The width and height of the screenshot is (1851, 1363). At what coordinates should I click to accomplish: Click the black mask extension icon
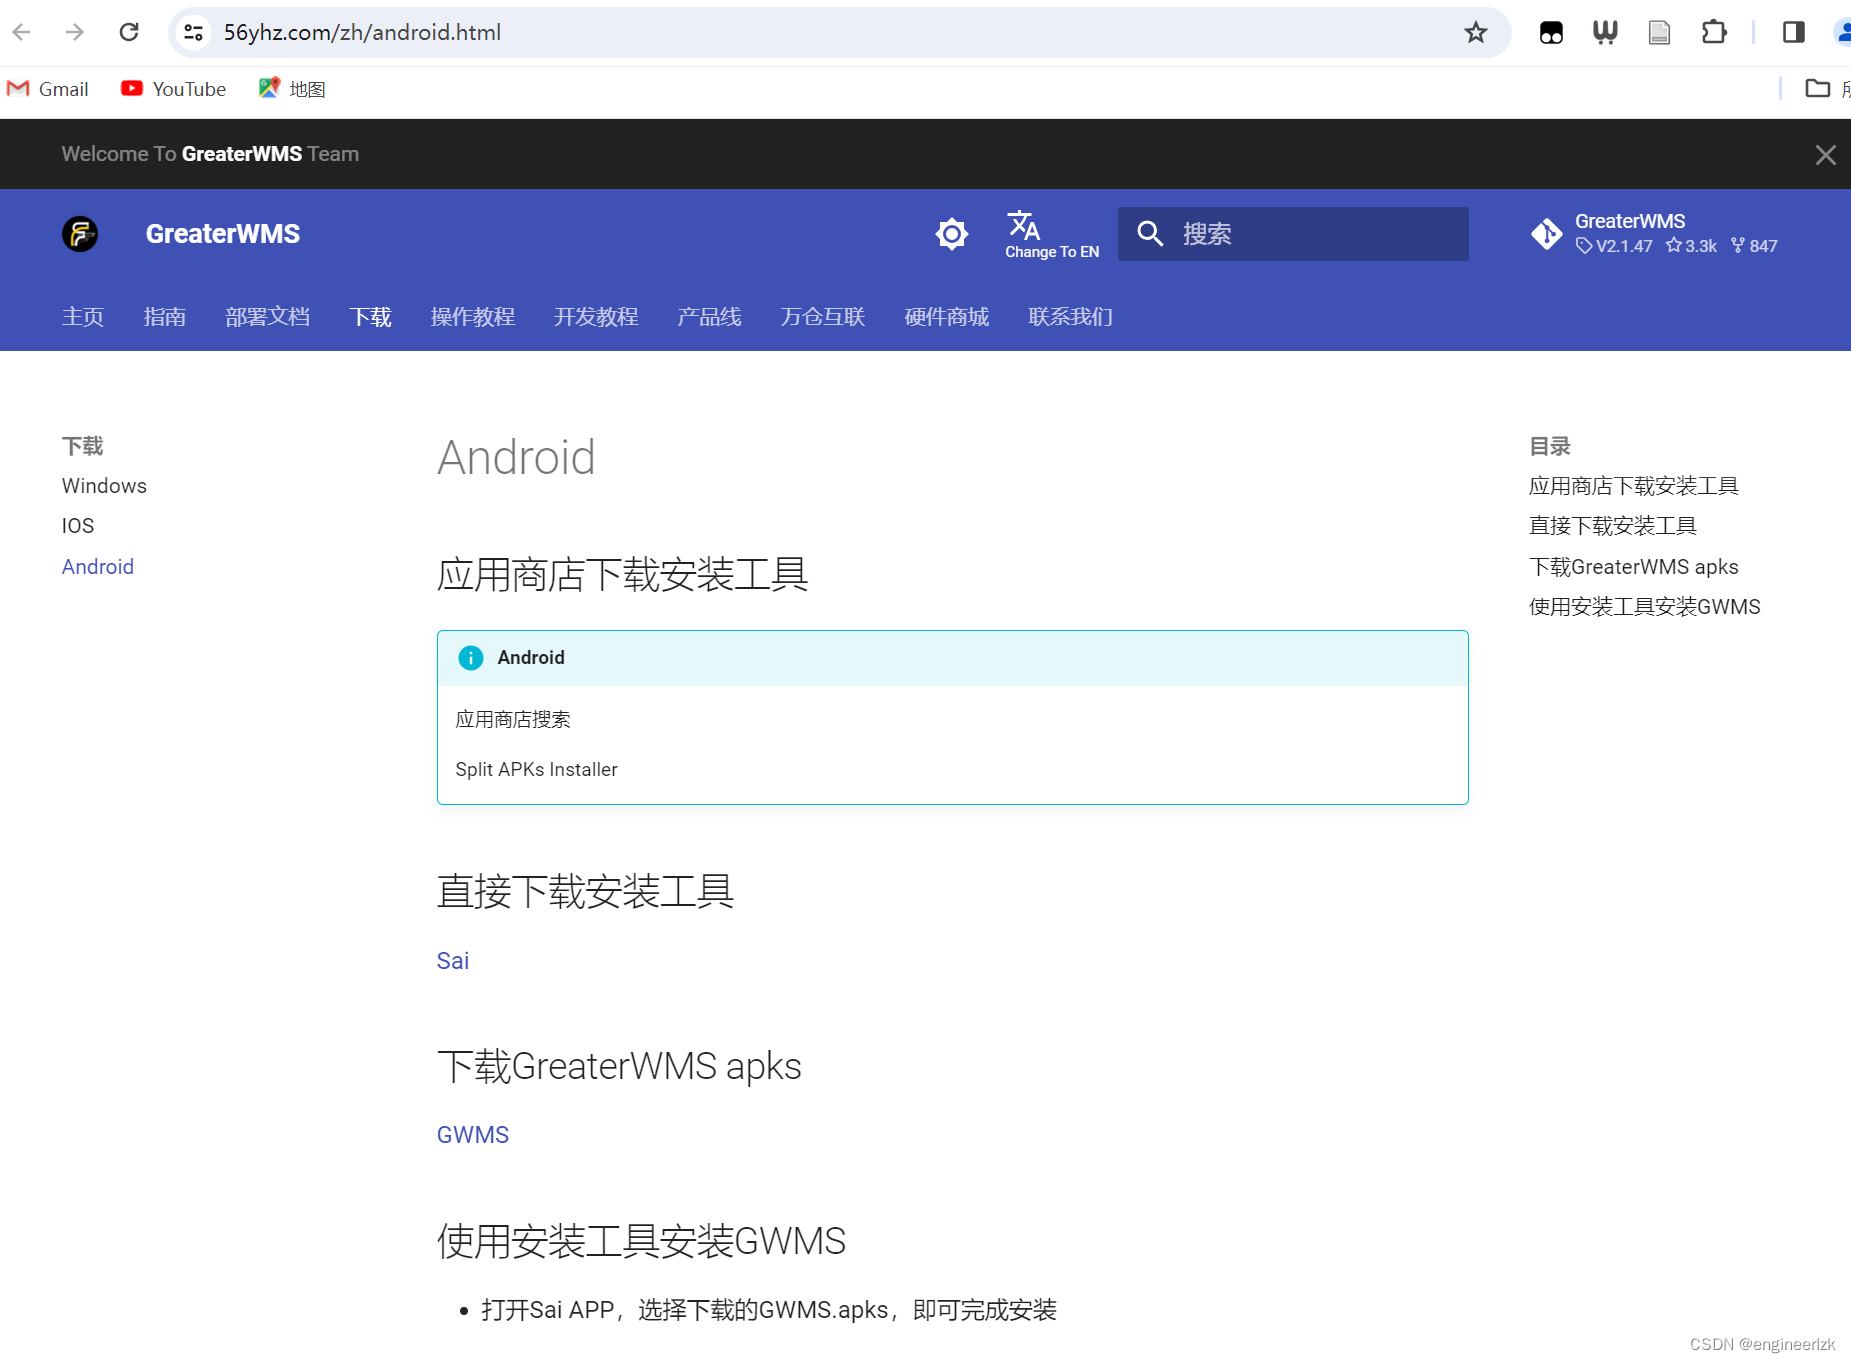(x=1551, y=32)
